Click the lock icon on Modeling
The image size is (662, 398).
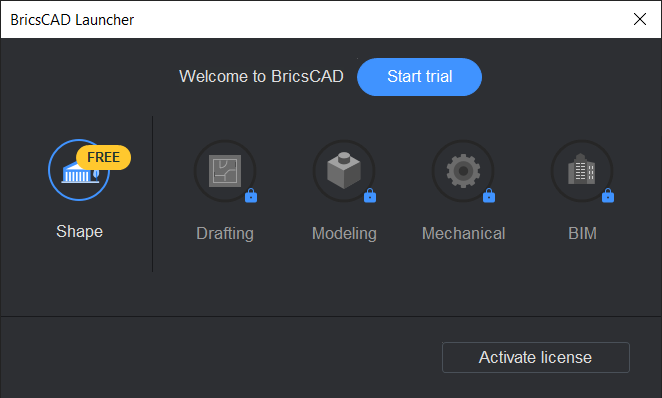(x=370, y=195)
